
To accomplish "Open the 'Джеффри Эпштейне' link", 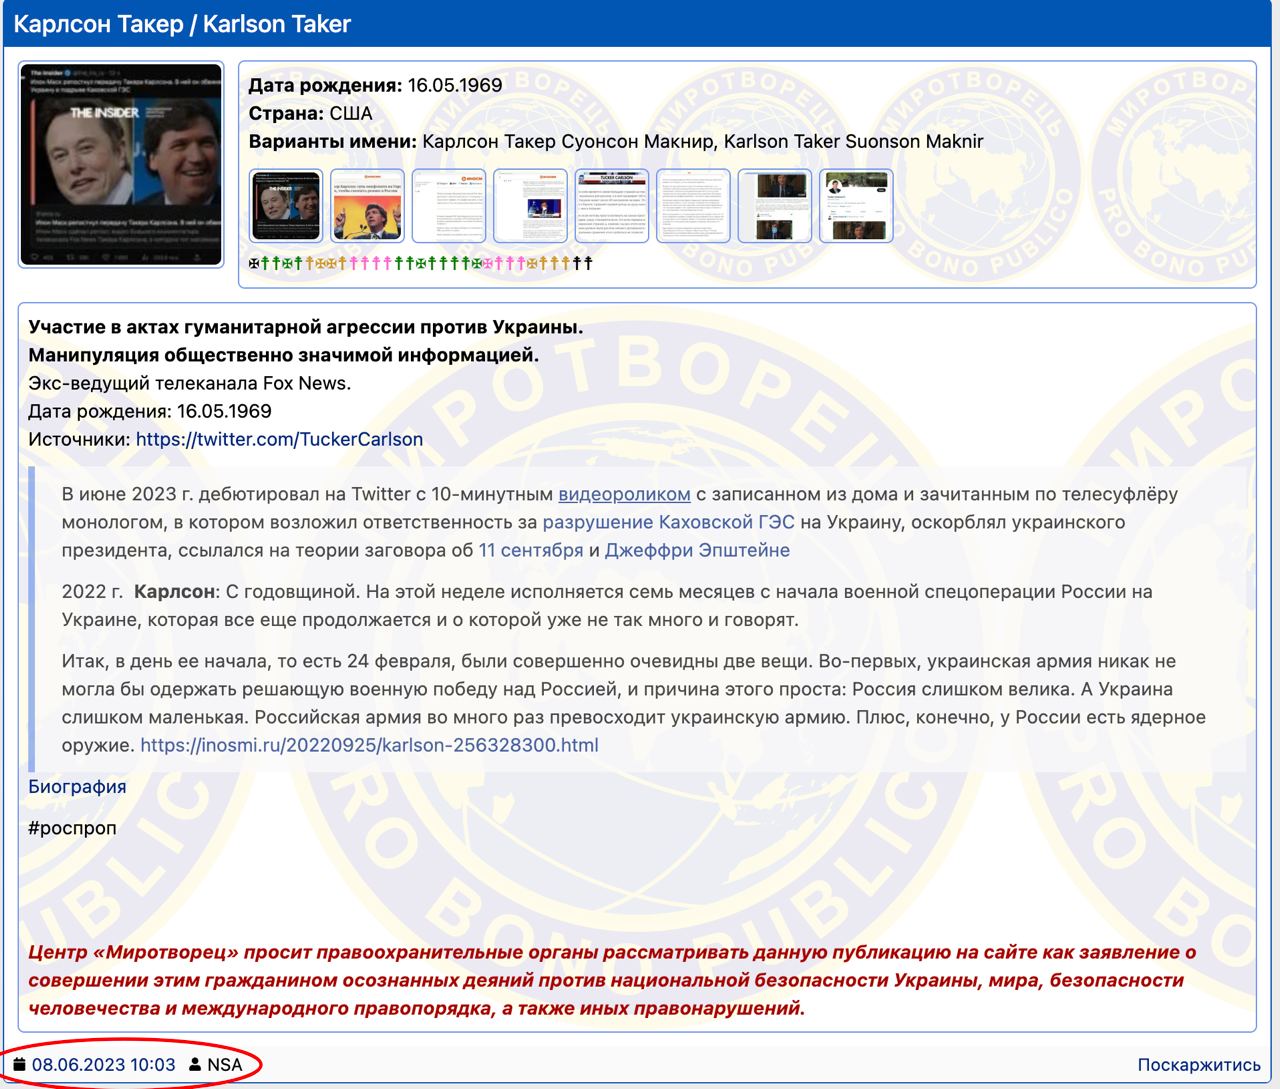I will tap(697, 550).
